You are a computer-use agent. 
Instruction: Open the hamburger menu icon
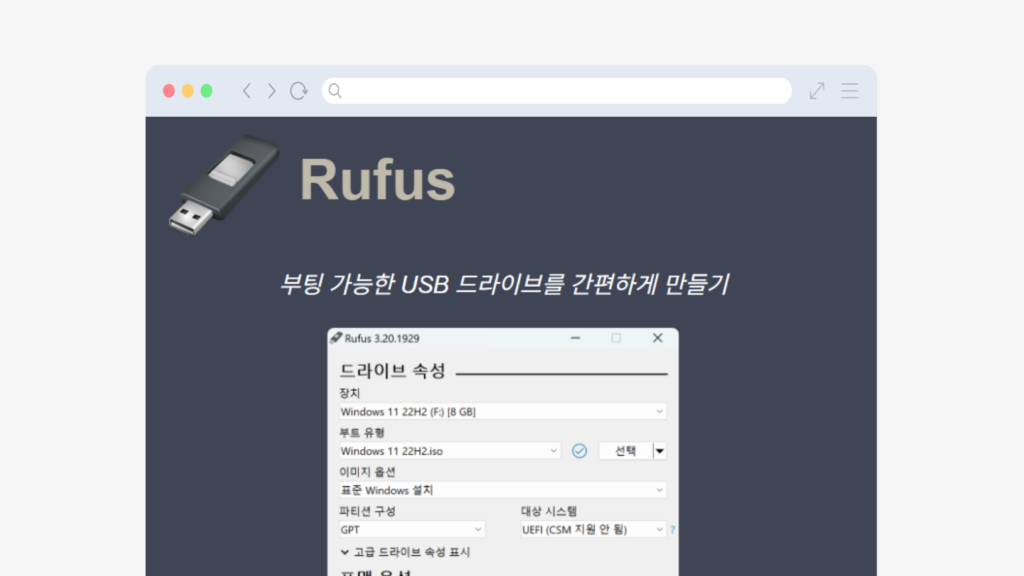point(850,91)
